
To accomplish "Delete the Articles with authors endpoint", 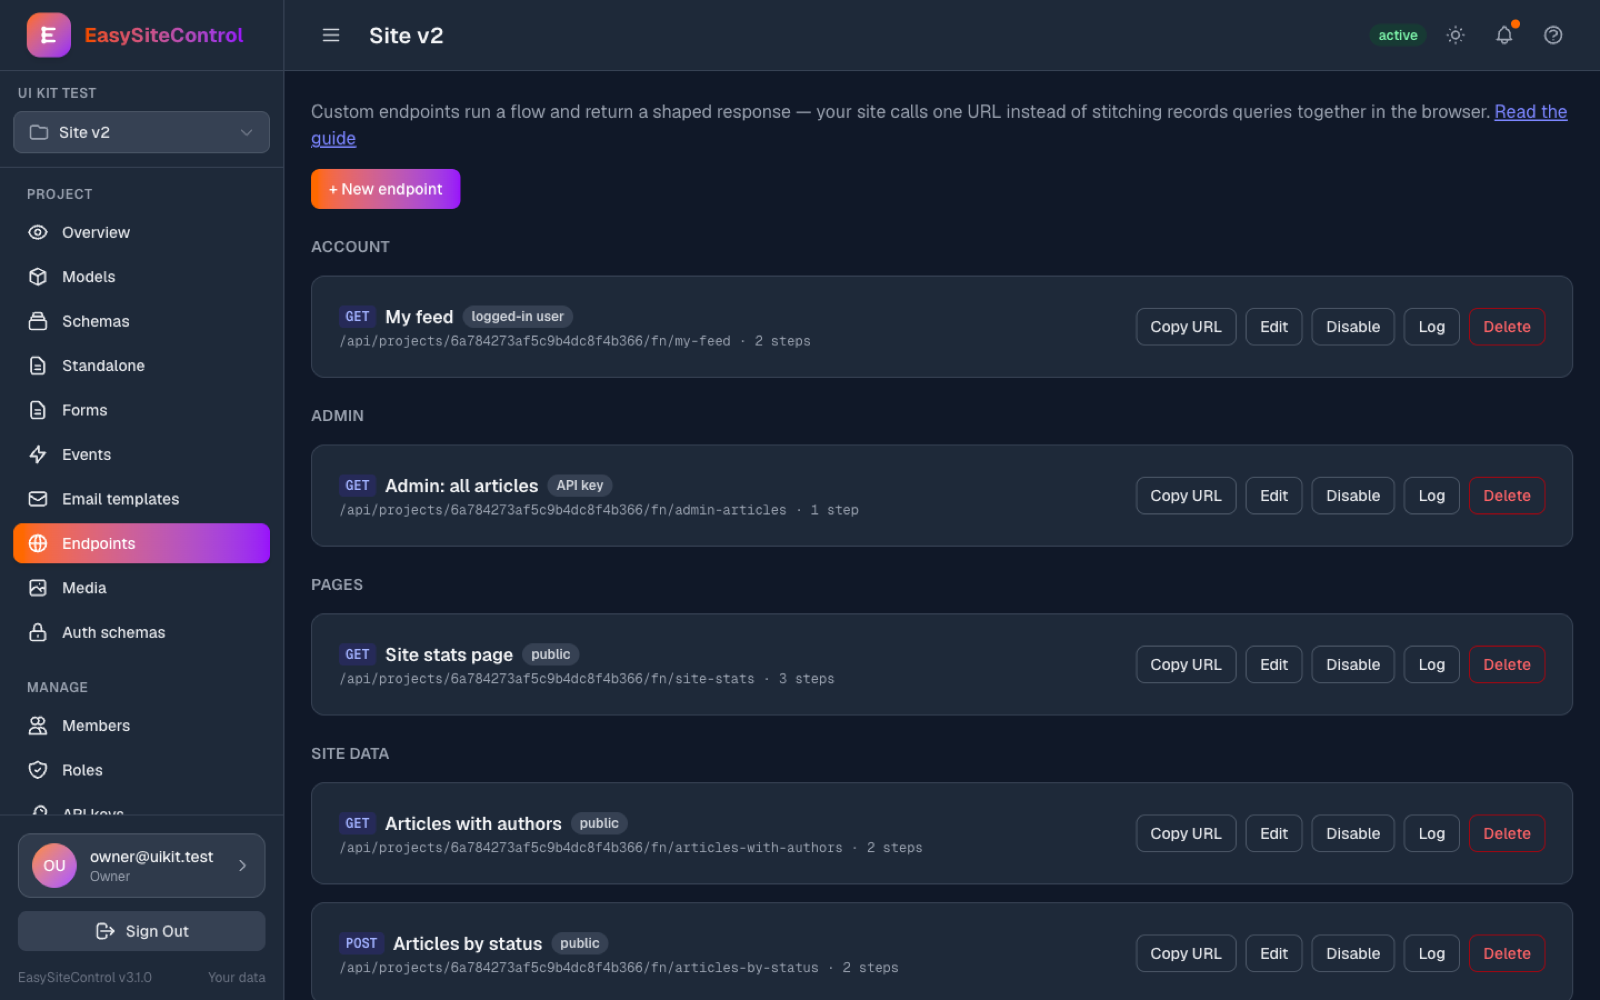I will click(x=1506, y=834).
